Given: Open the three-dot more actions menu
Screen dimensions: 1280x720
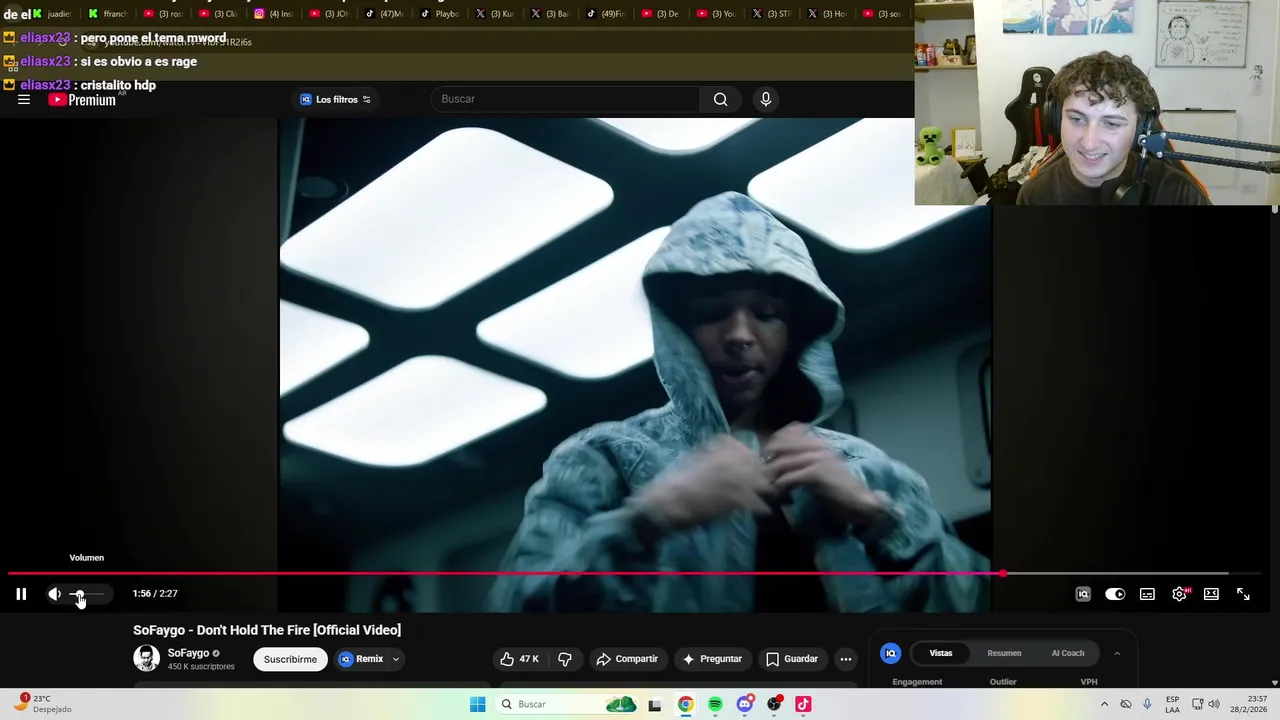Looking at the screenshot, I should point(846,659).
